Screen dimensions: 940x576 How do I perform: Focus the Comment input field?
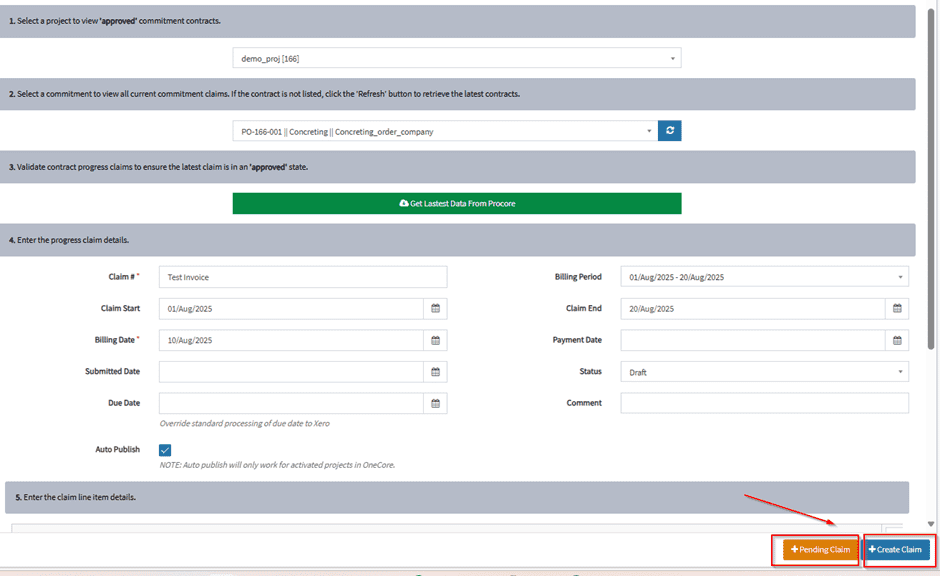764,403
